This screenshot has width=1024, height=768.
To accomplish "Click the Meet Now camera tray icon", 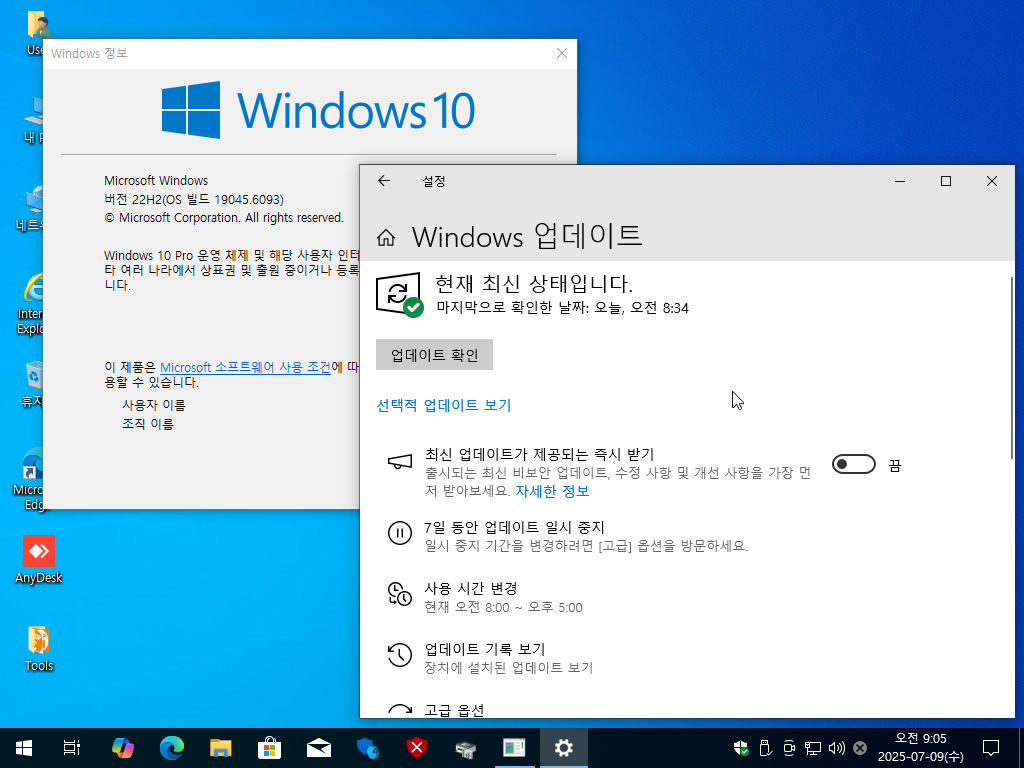I will (x=789, y=748).
